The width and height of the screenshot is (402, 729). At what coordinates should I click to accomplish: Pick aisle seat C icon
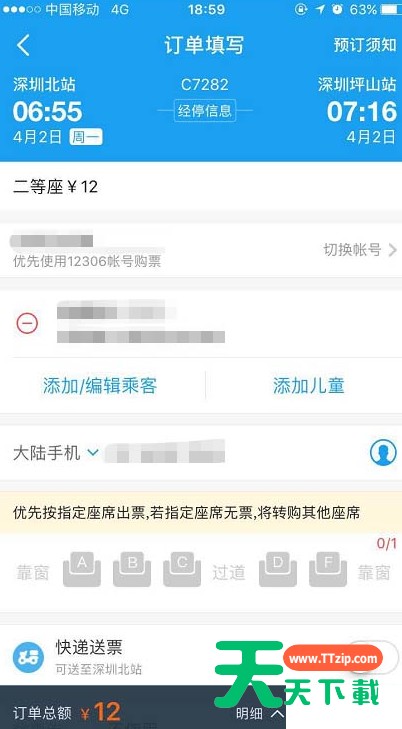tap(182, 569)
